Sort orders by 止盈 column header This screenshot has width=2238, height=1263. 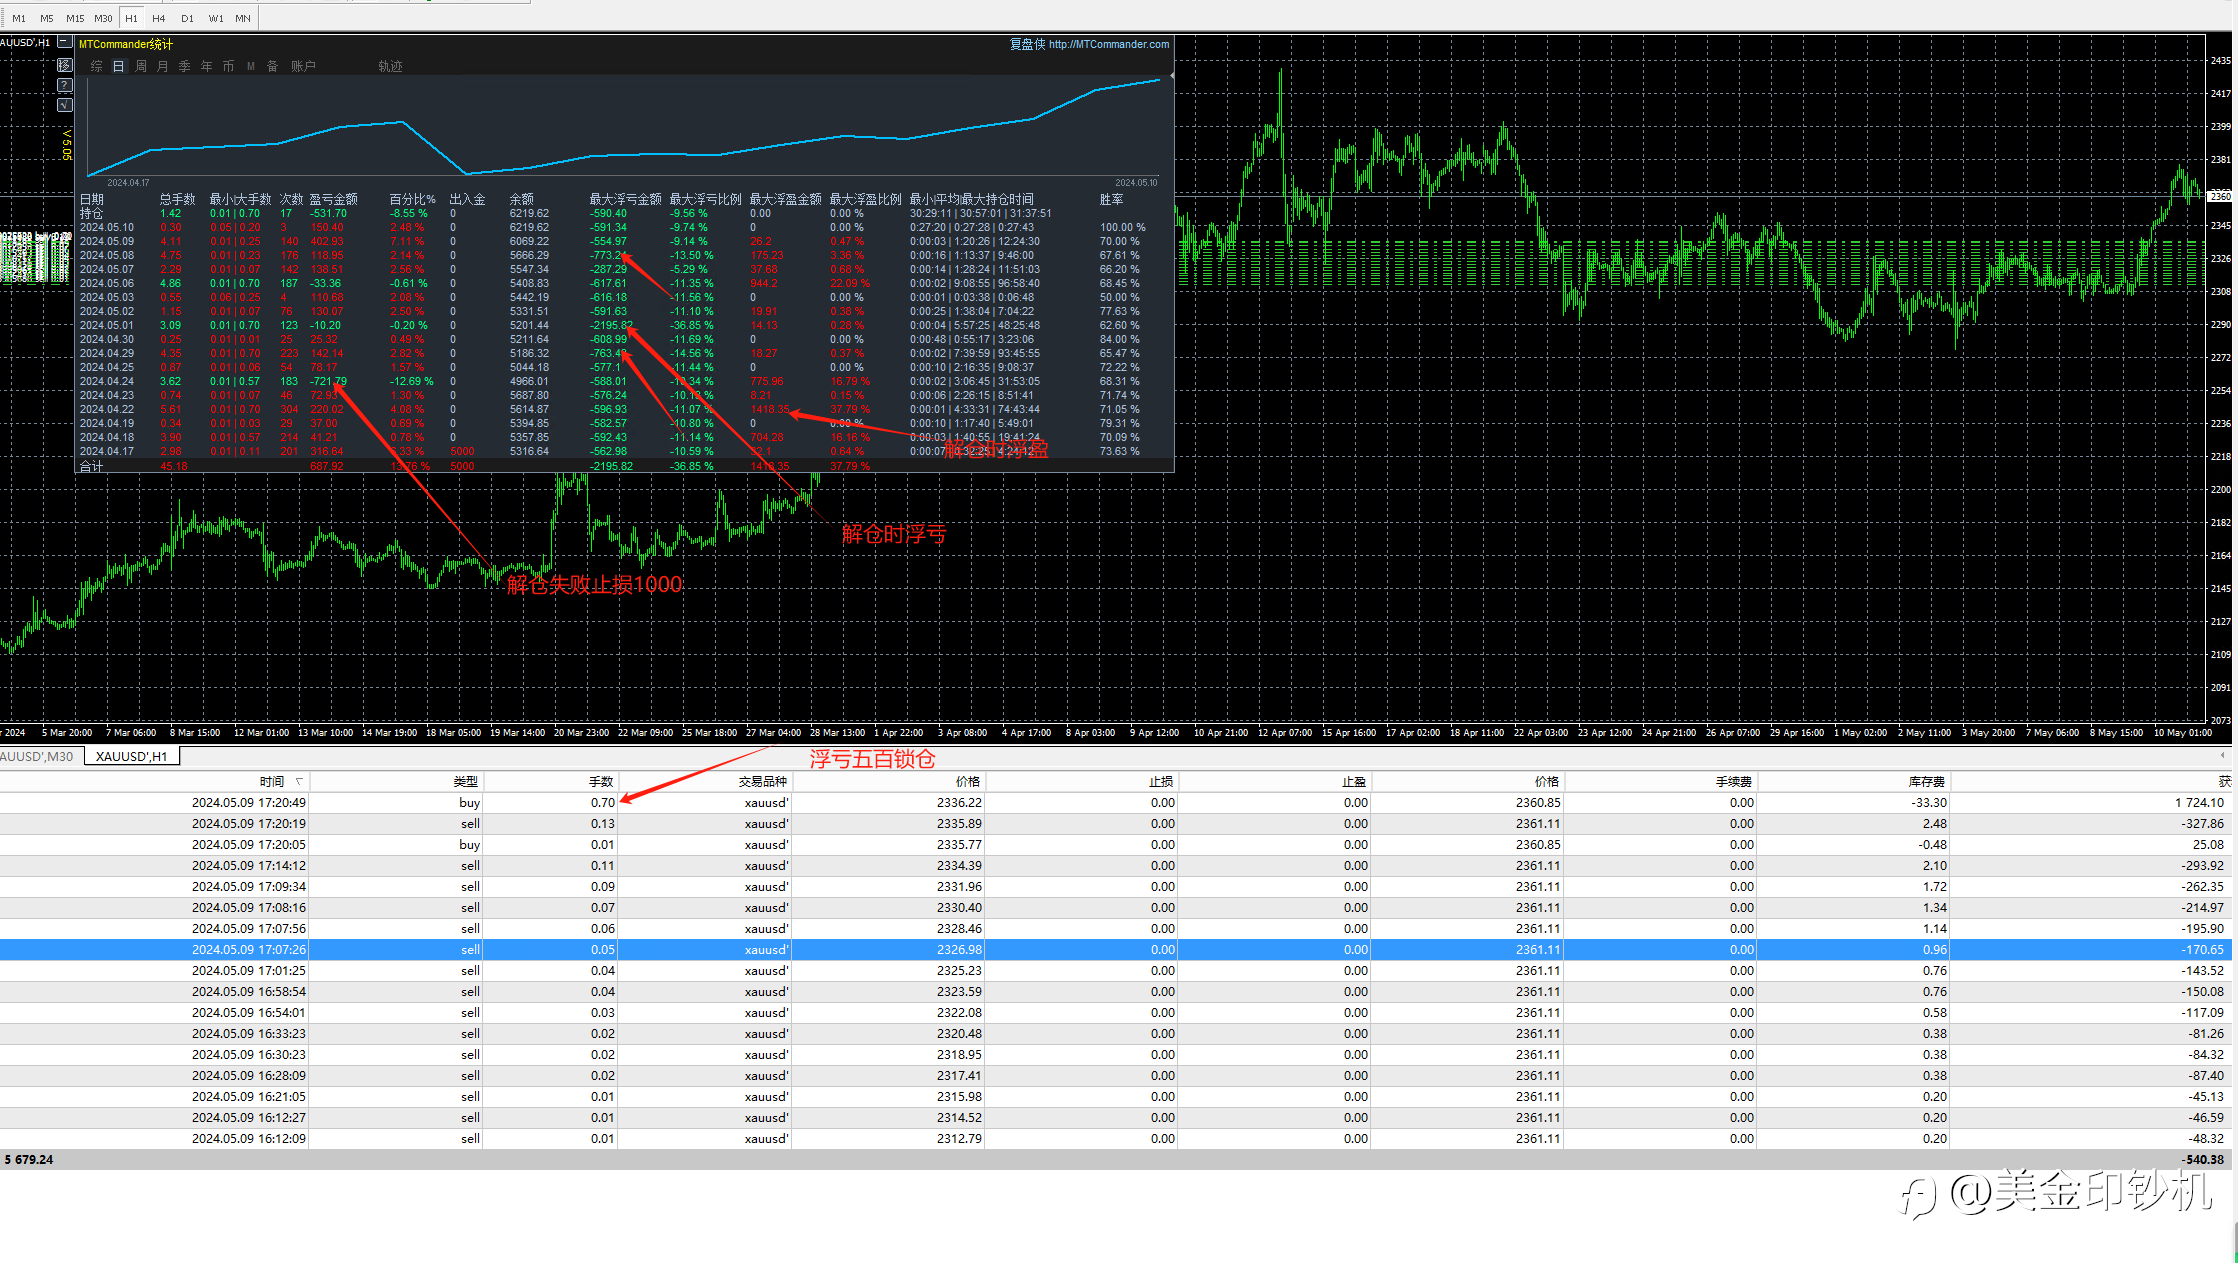pos(1274,781)
